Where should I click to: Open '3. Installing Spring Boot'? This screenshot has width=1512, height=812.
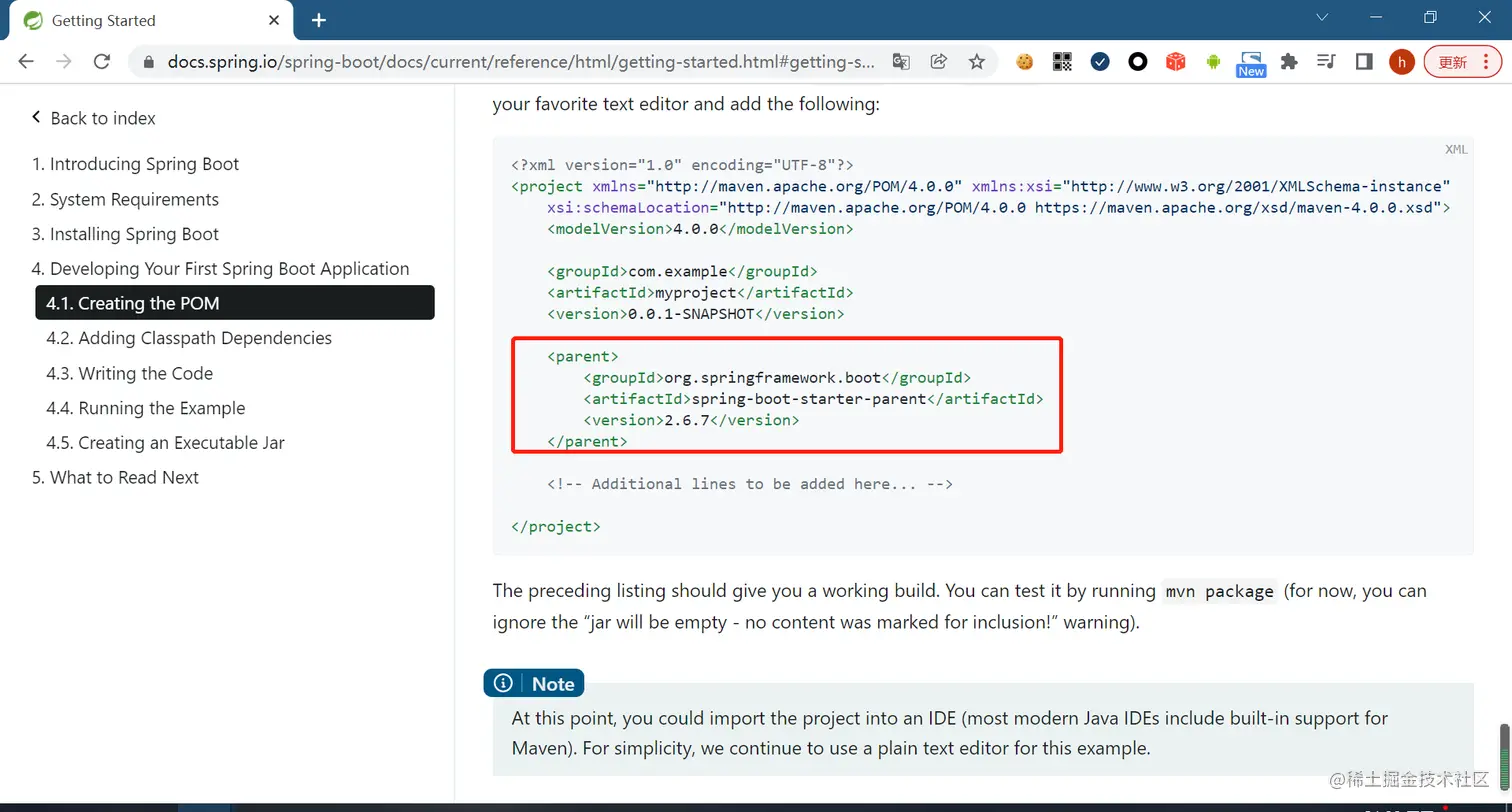click(x=125, y=234)
